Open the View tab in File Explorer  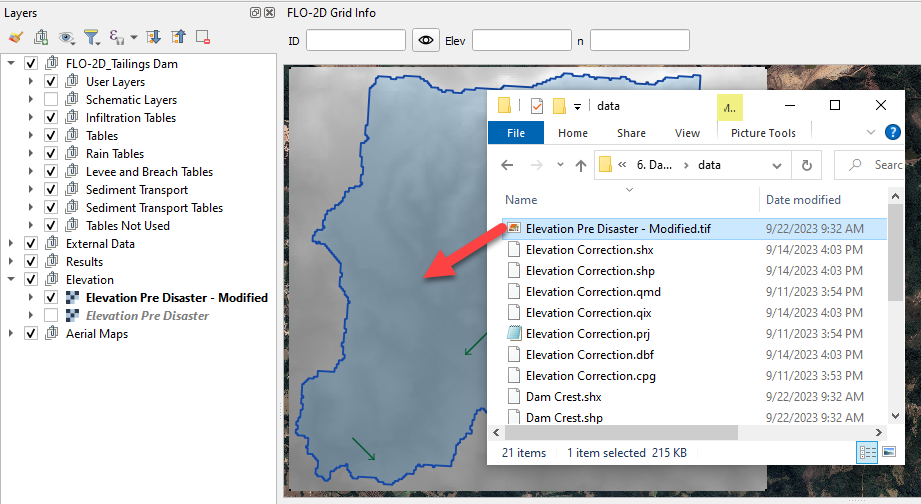pos(687,133)
